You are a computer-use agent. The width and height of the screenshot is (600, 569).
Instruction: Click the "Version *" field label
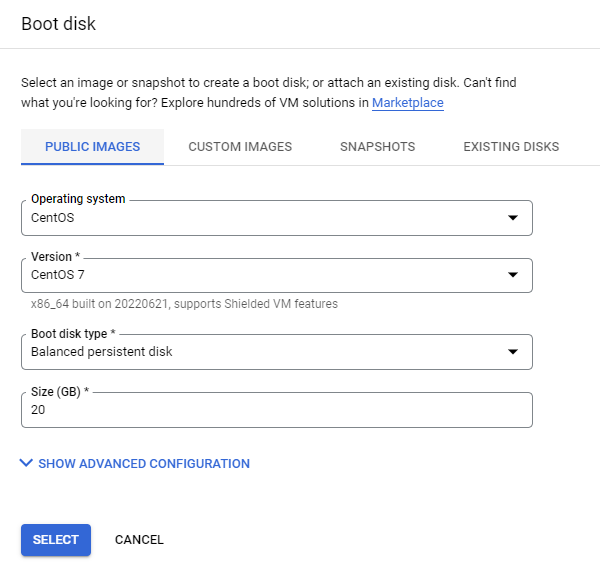pyautogui.click(x=55, y=256)
